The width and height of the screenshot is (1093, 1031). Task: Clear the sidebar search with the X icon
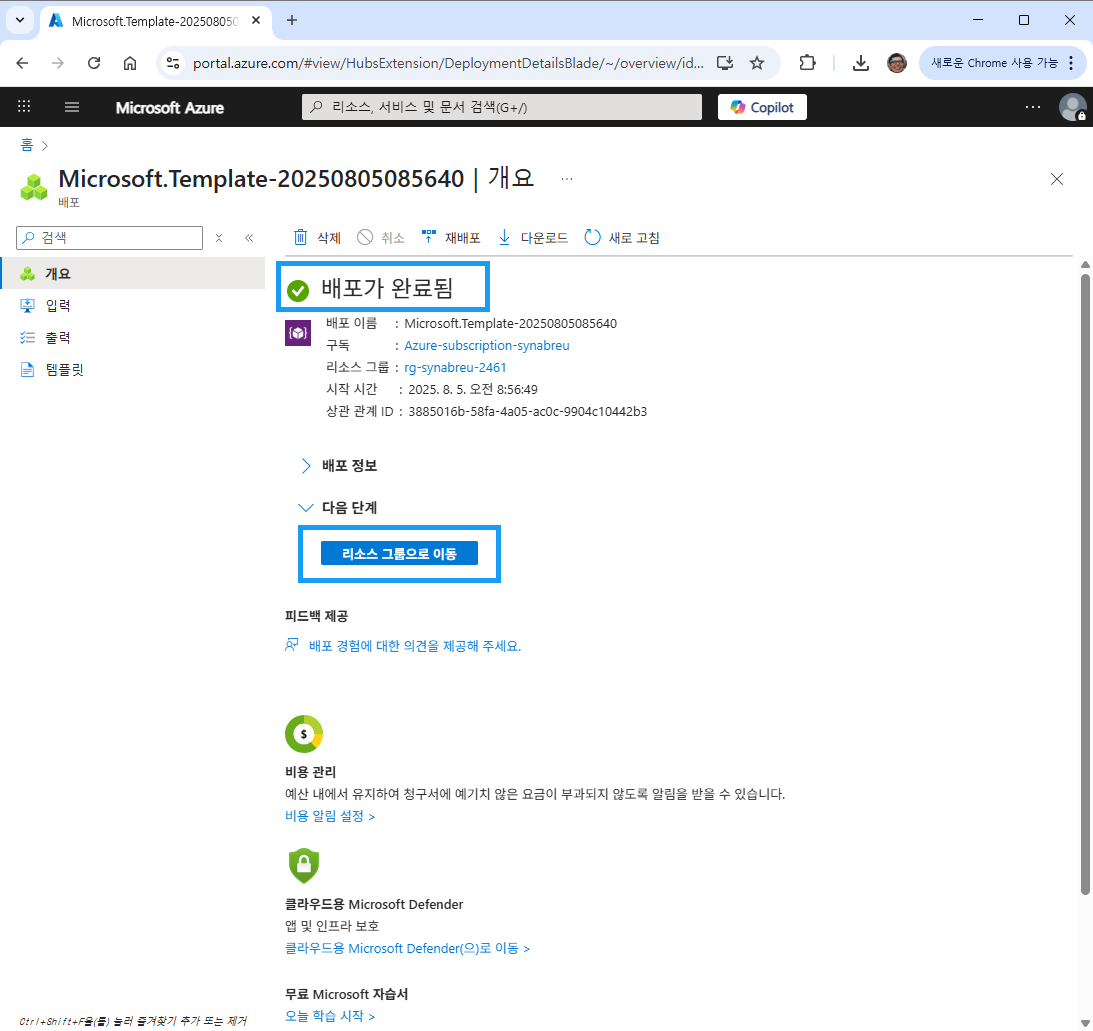[x=219, y=238]
